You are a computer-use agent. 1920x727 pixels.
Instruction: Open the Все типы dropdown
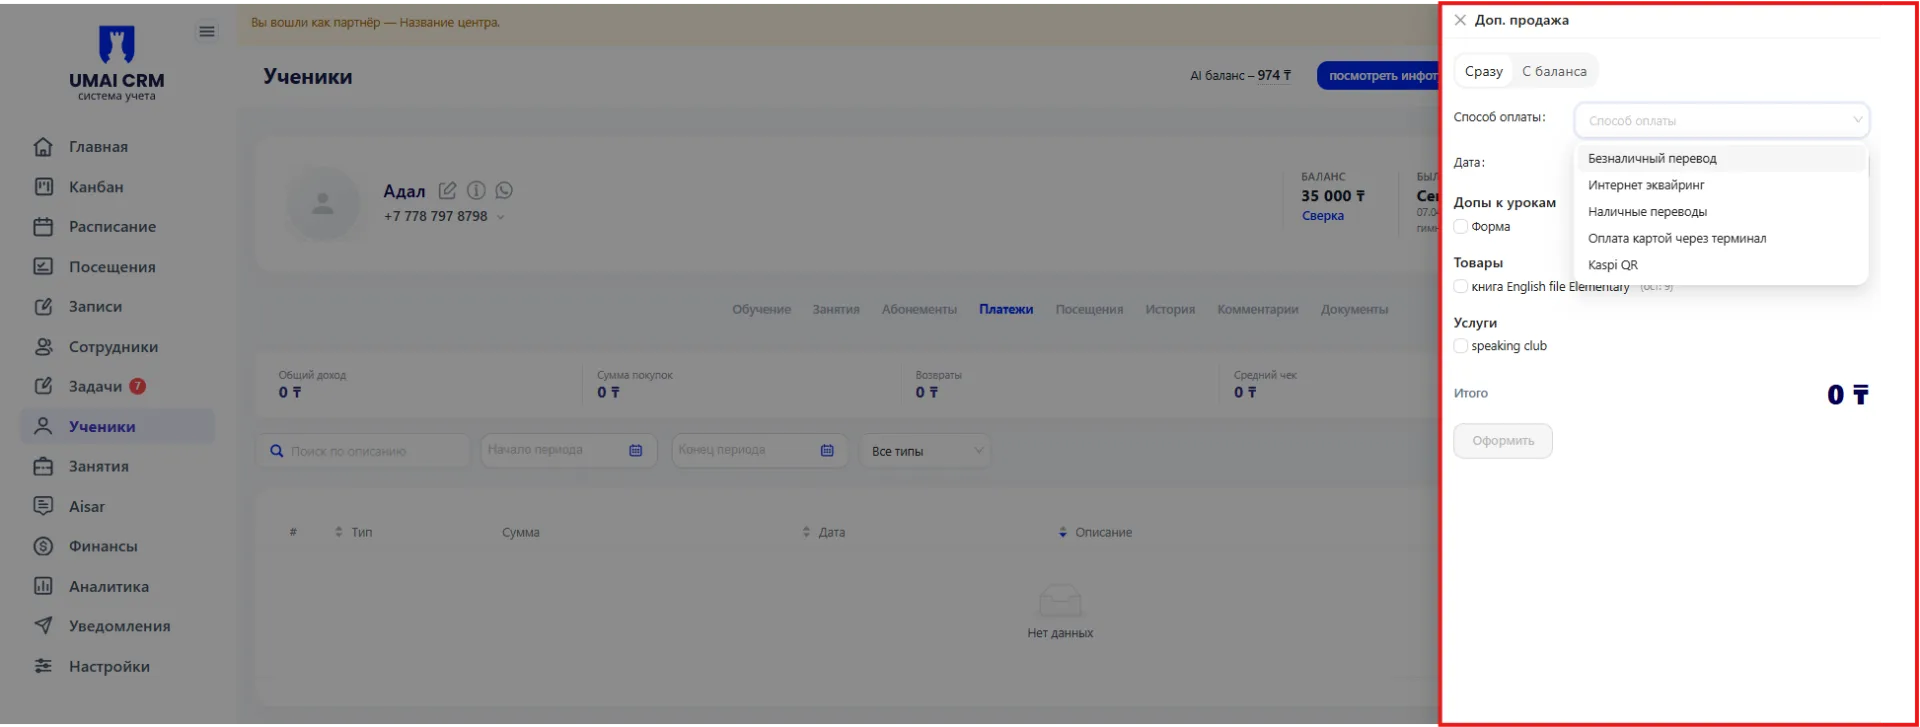point(926,451)
